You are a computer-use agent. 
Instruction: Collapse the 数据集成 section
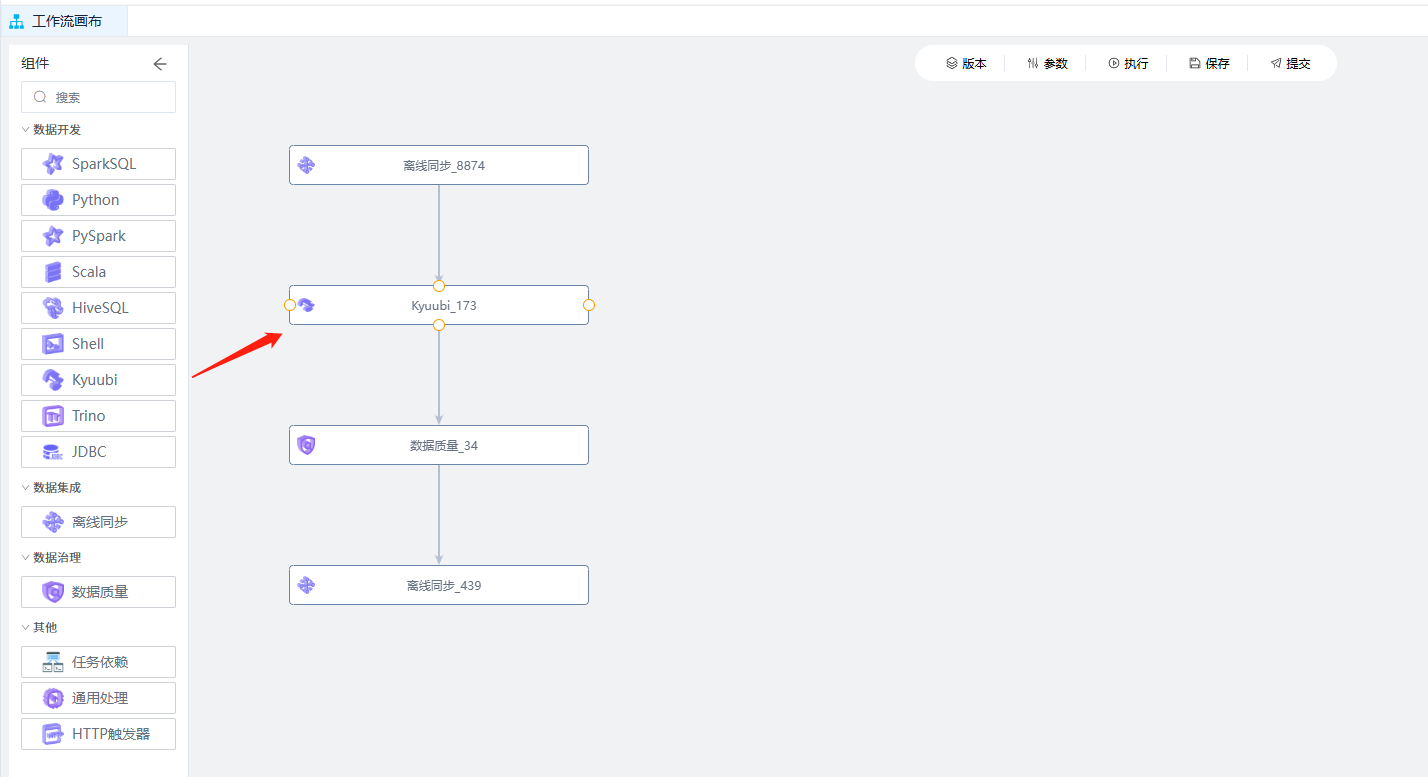[26, 487]
